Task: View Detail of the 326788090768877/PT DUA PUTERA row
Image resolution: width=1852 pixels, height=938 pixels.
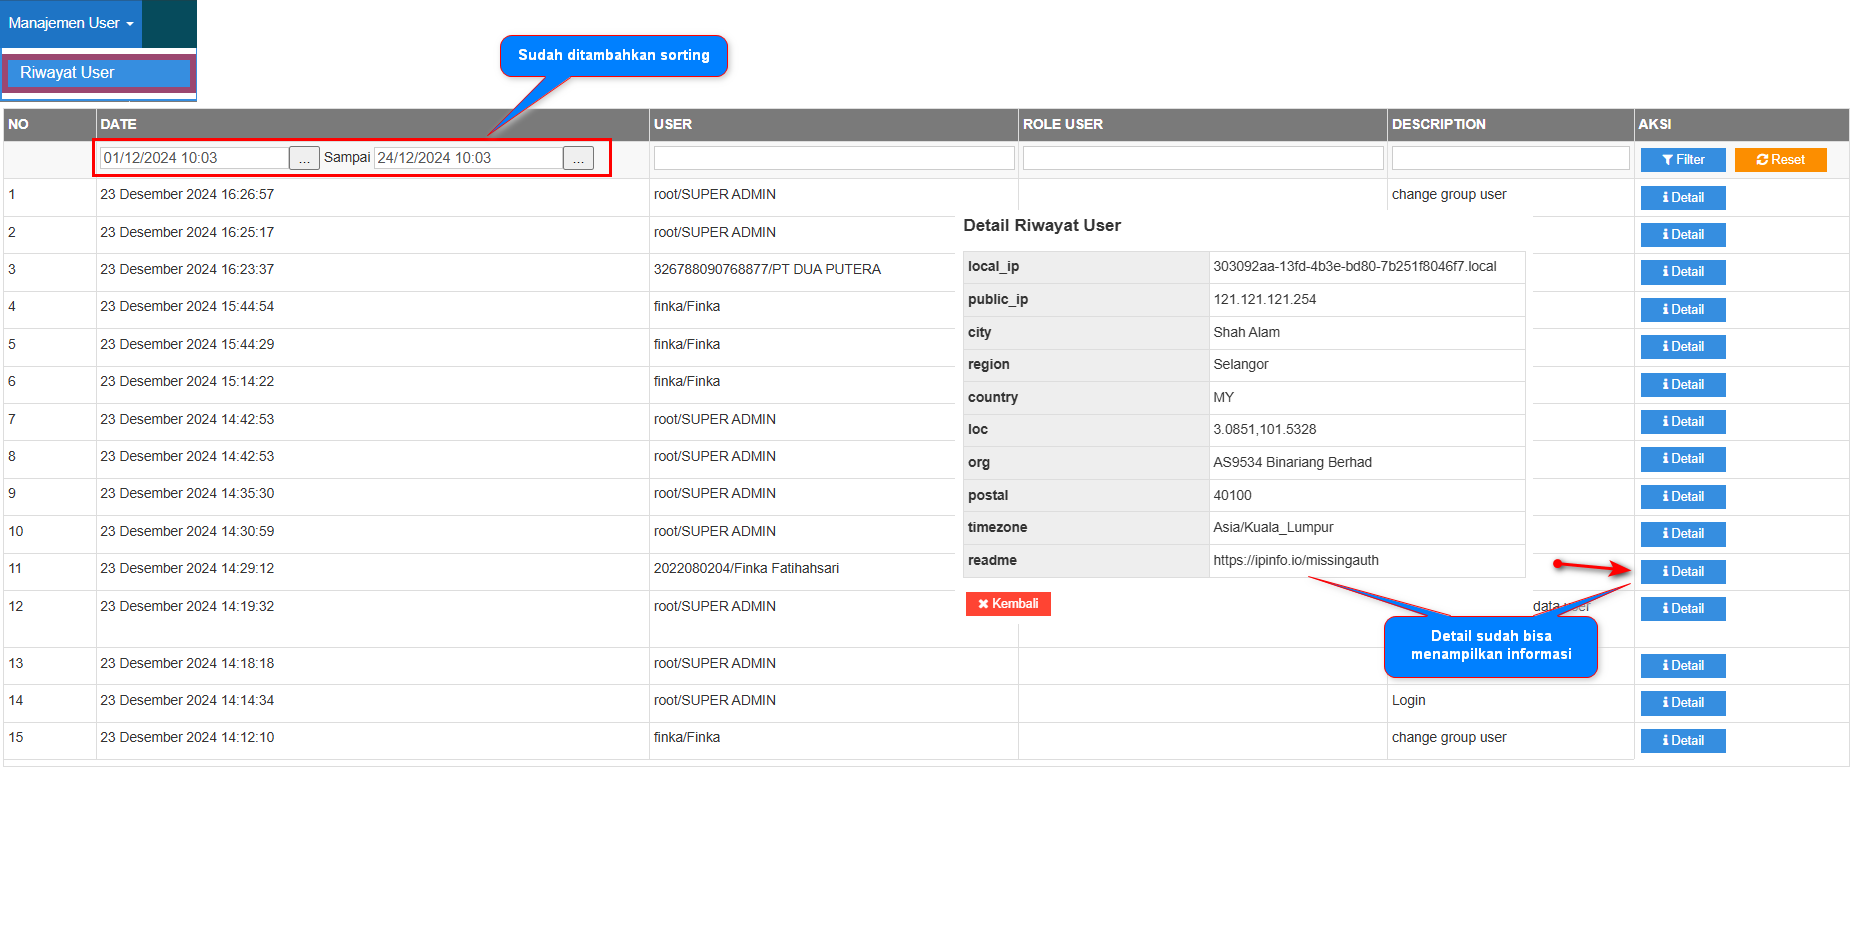Action: tap(1682, 272)
